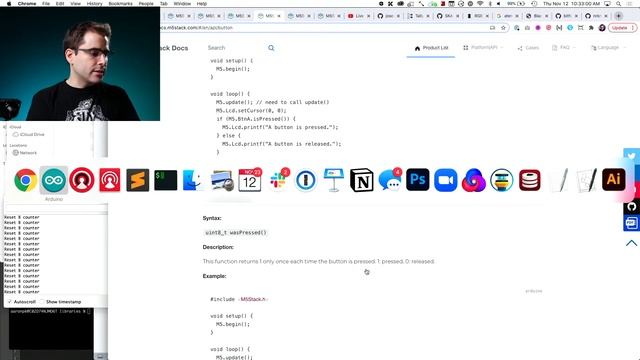Image resolution: width=640 pixels, height=360 pixels.
Task: Open the Chrome menu in menu bar
Action: point(27,4)
